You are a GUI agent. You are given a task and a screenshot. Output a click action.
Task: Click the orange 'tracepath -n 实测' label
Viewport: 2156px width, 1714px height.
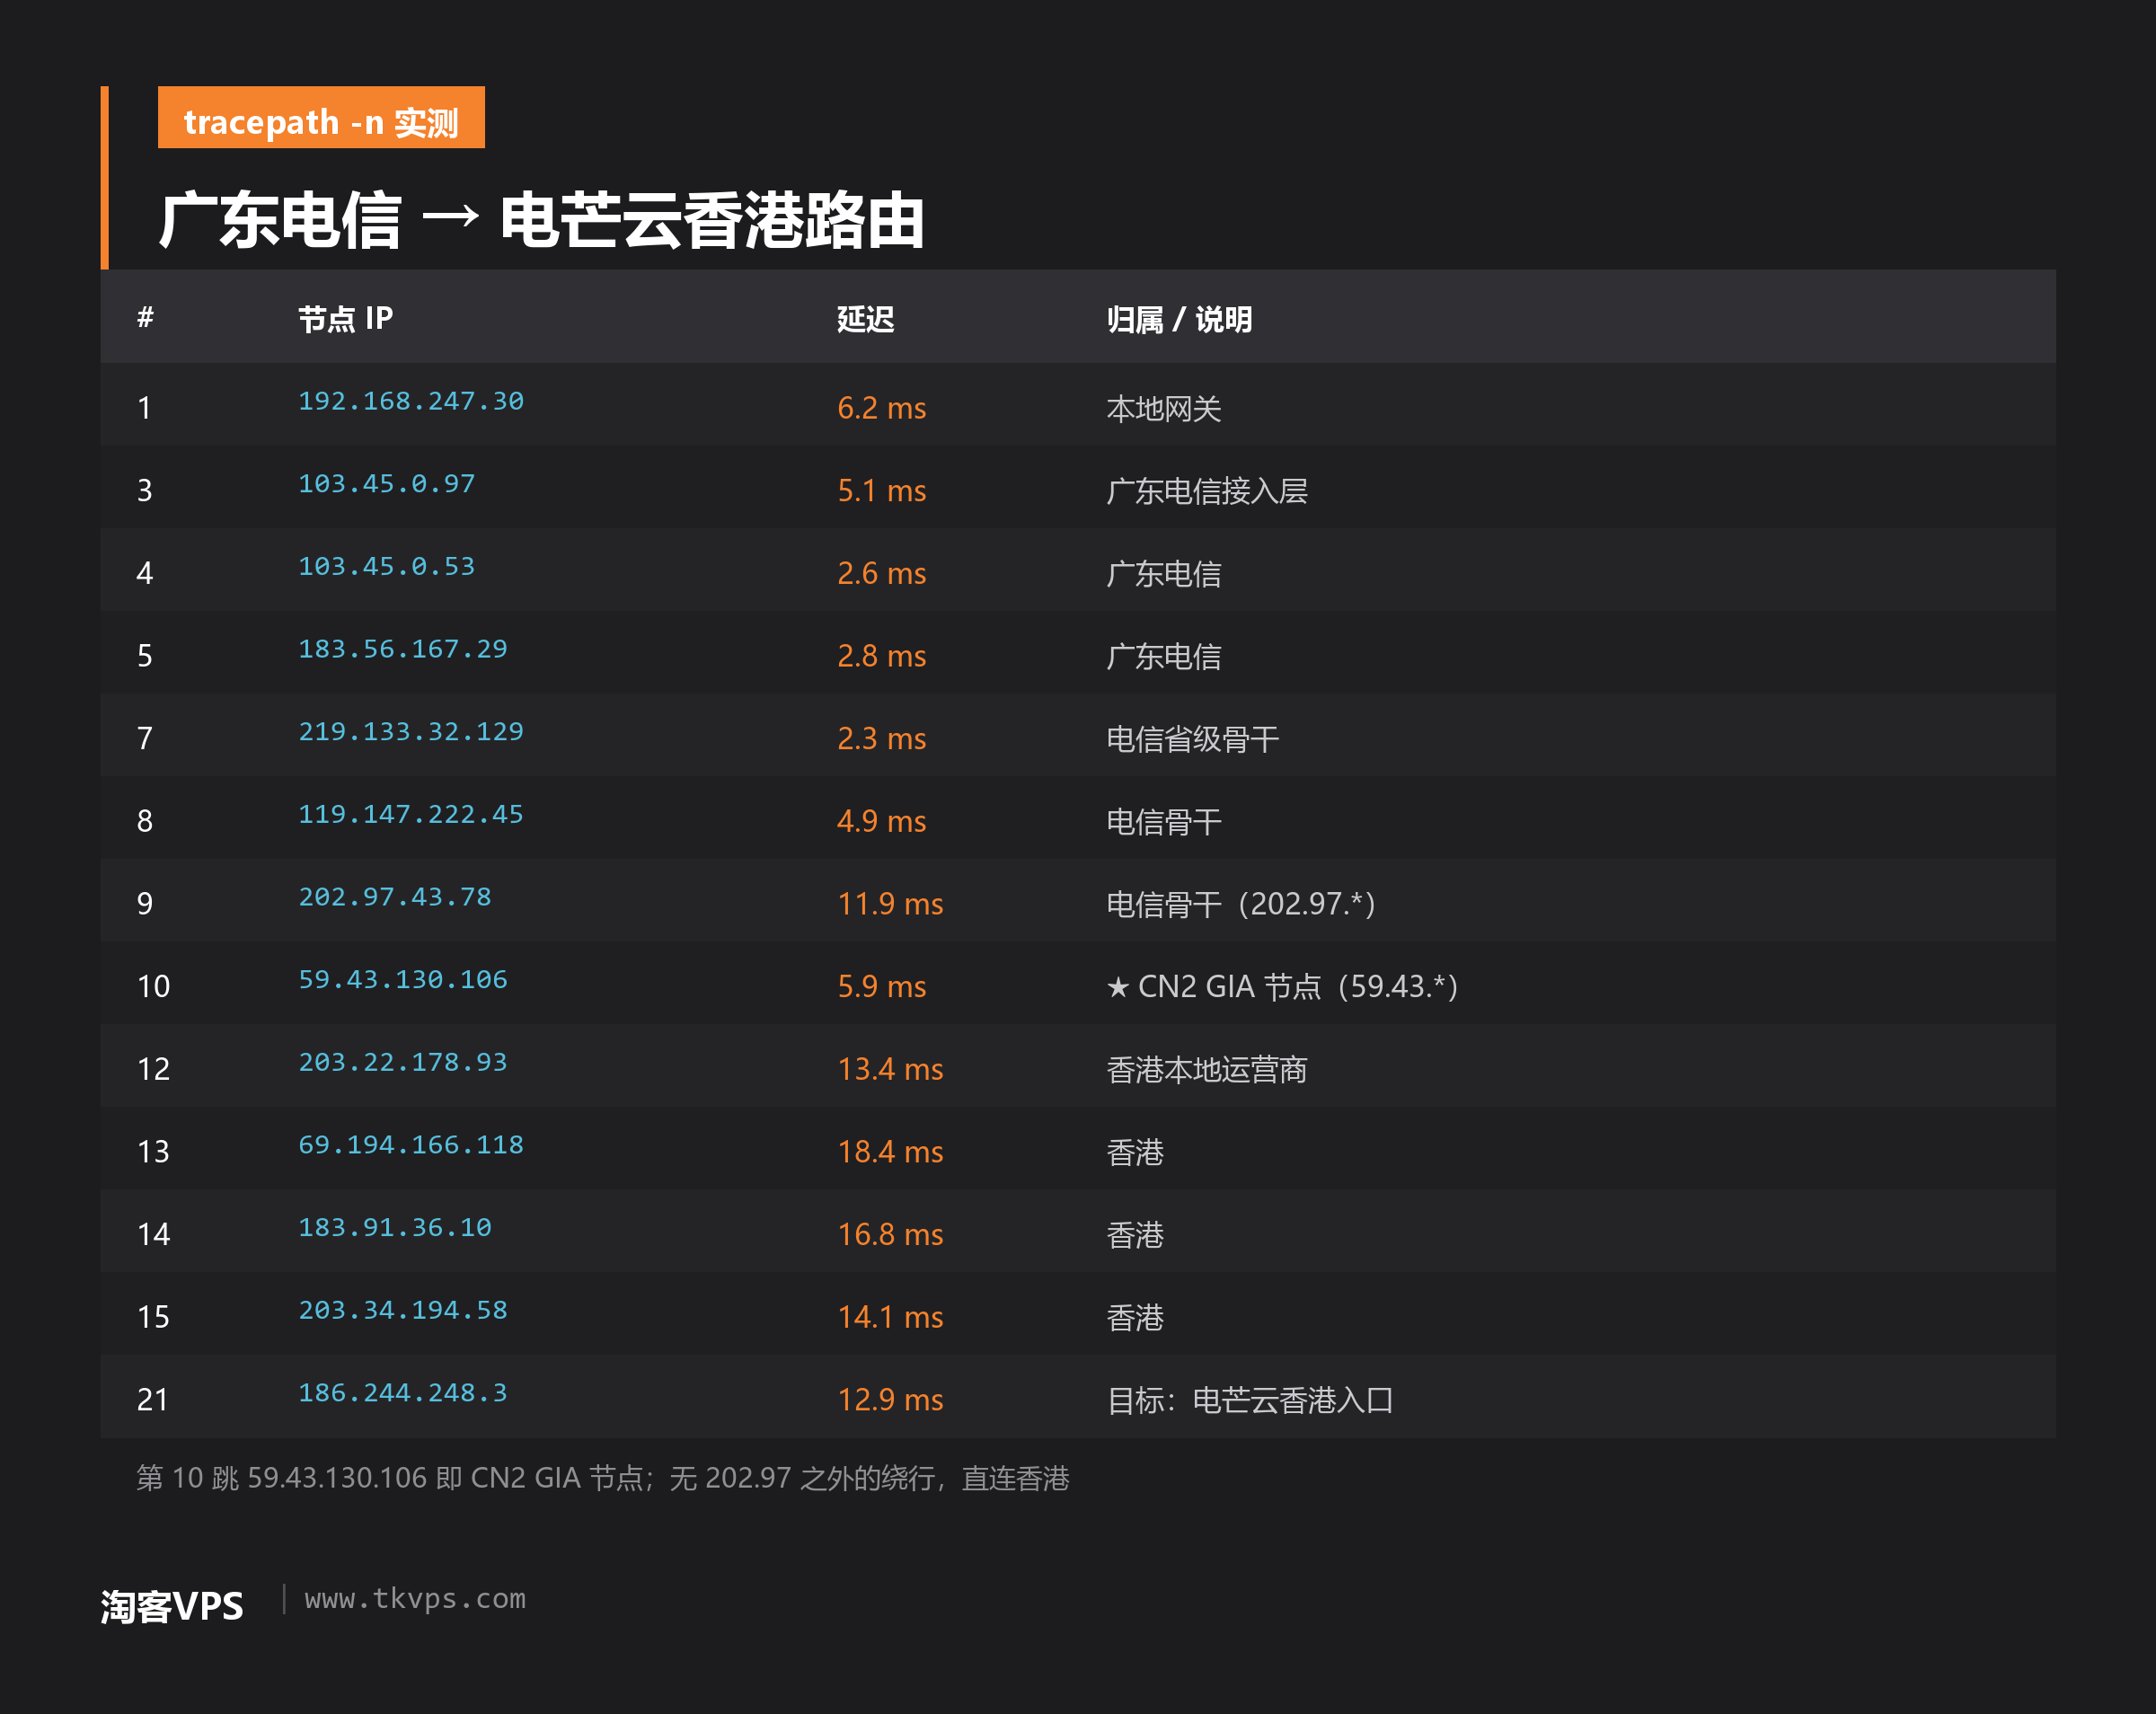point(321,118)
